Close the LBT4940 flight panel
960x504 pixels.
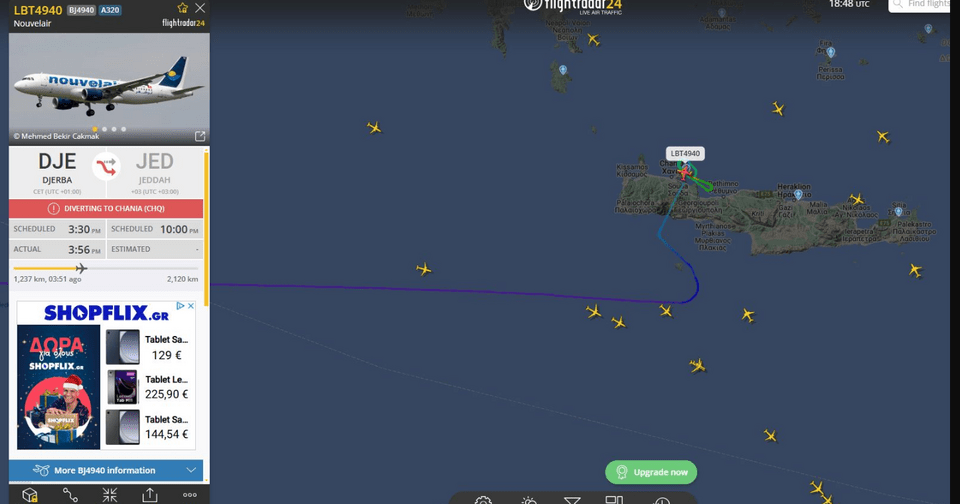[200, 8]
